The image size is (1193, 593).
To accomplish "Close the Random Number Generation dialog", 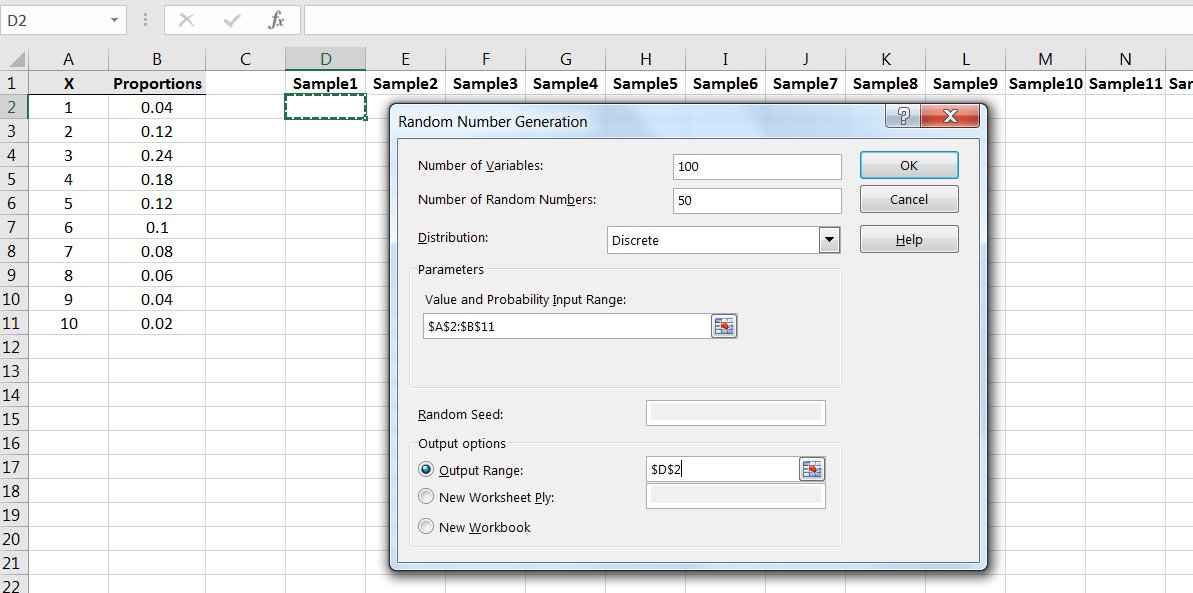I will click(x=948, y=117).
